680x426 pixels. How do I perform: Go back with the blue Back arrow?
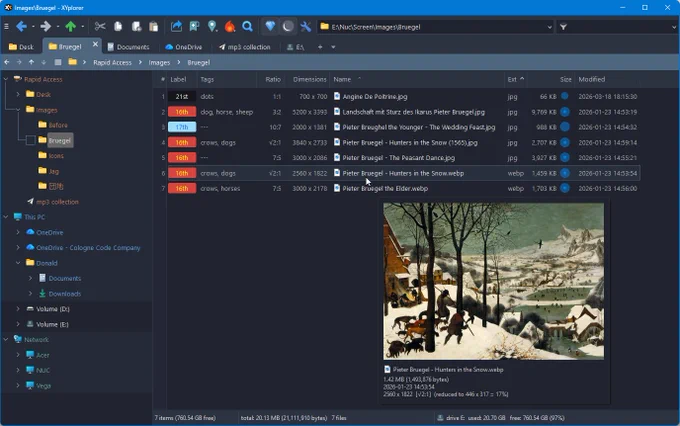point(21,27)
